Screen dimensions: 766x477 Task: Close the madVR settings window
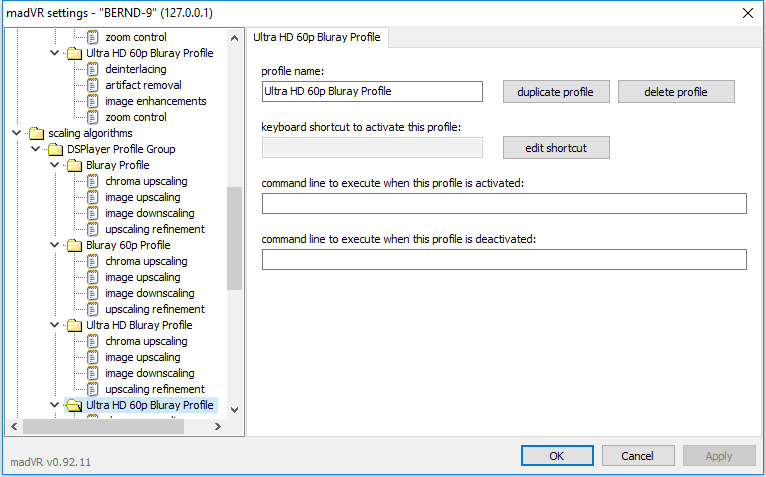pos(748,13)
